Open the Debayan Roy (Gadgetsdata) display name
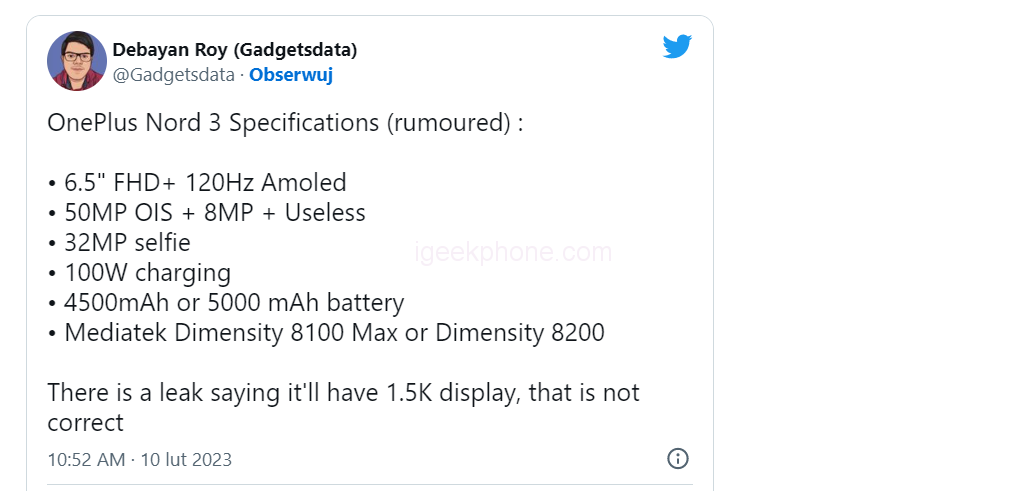 click(235, 50)
